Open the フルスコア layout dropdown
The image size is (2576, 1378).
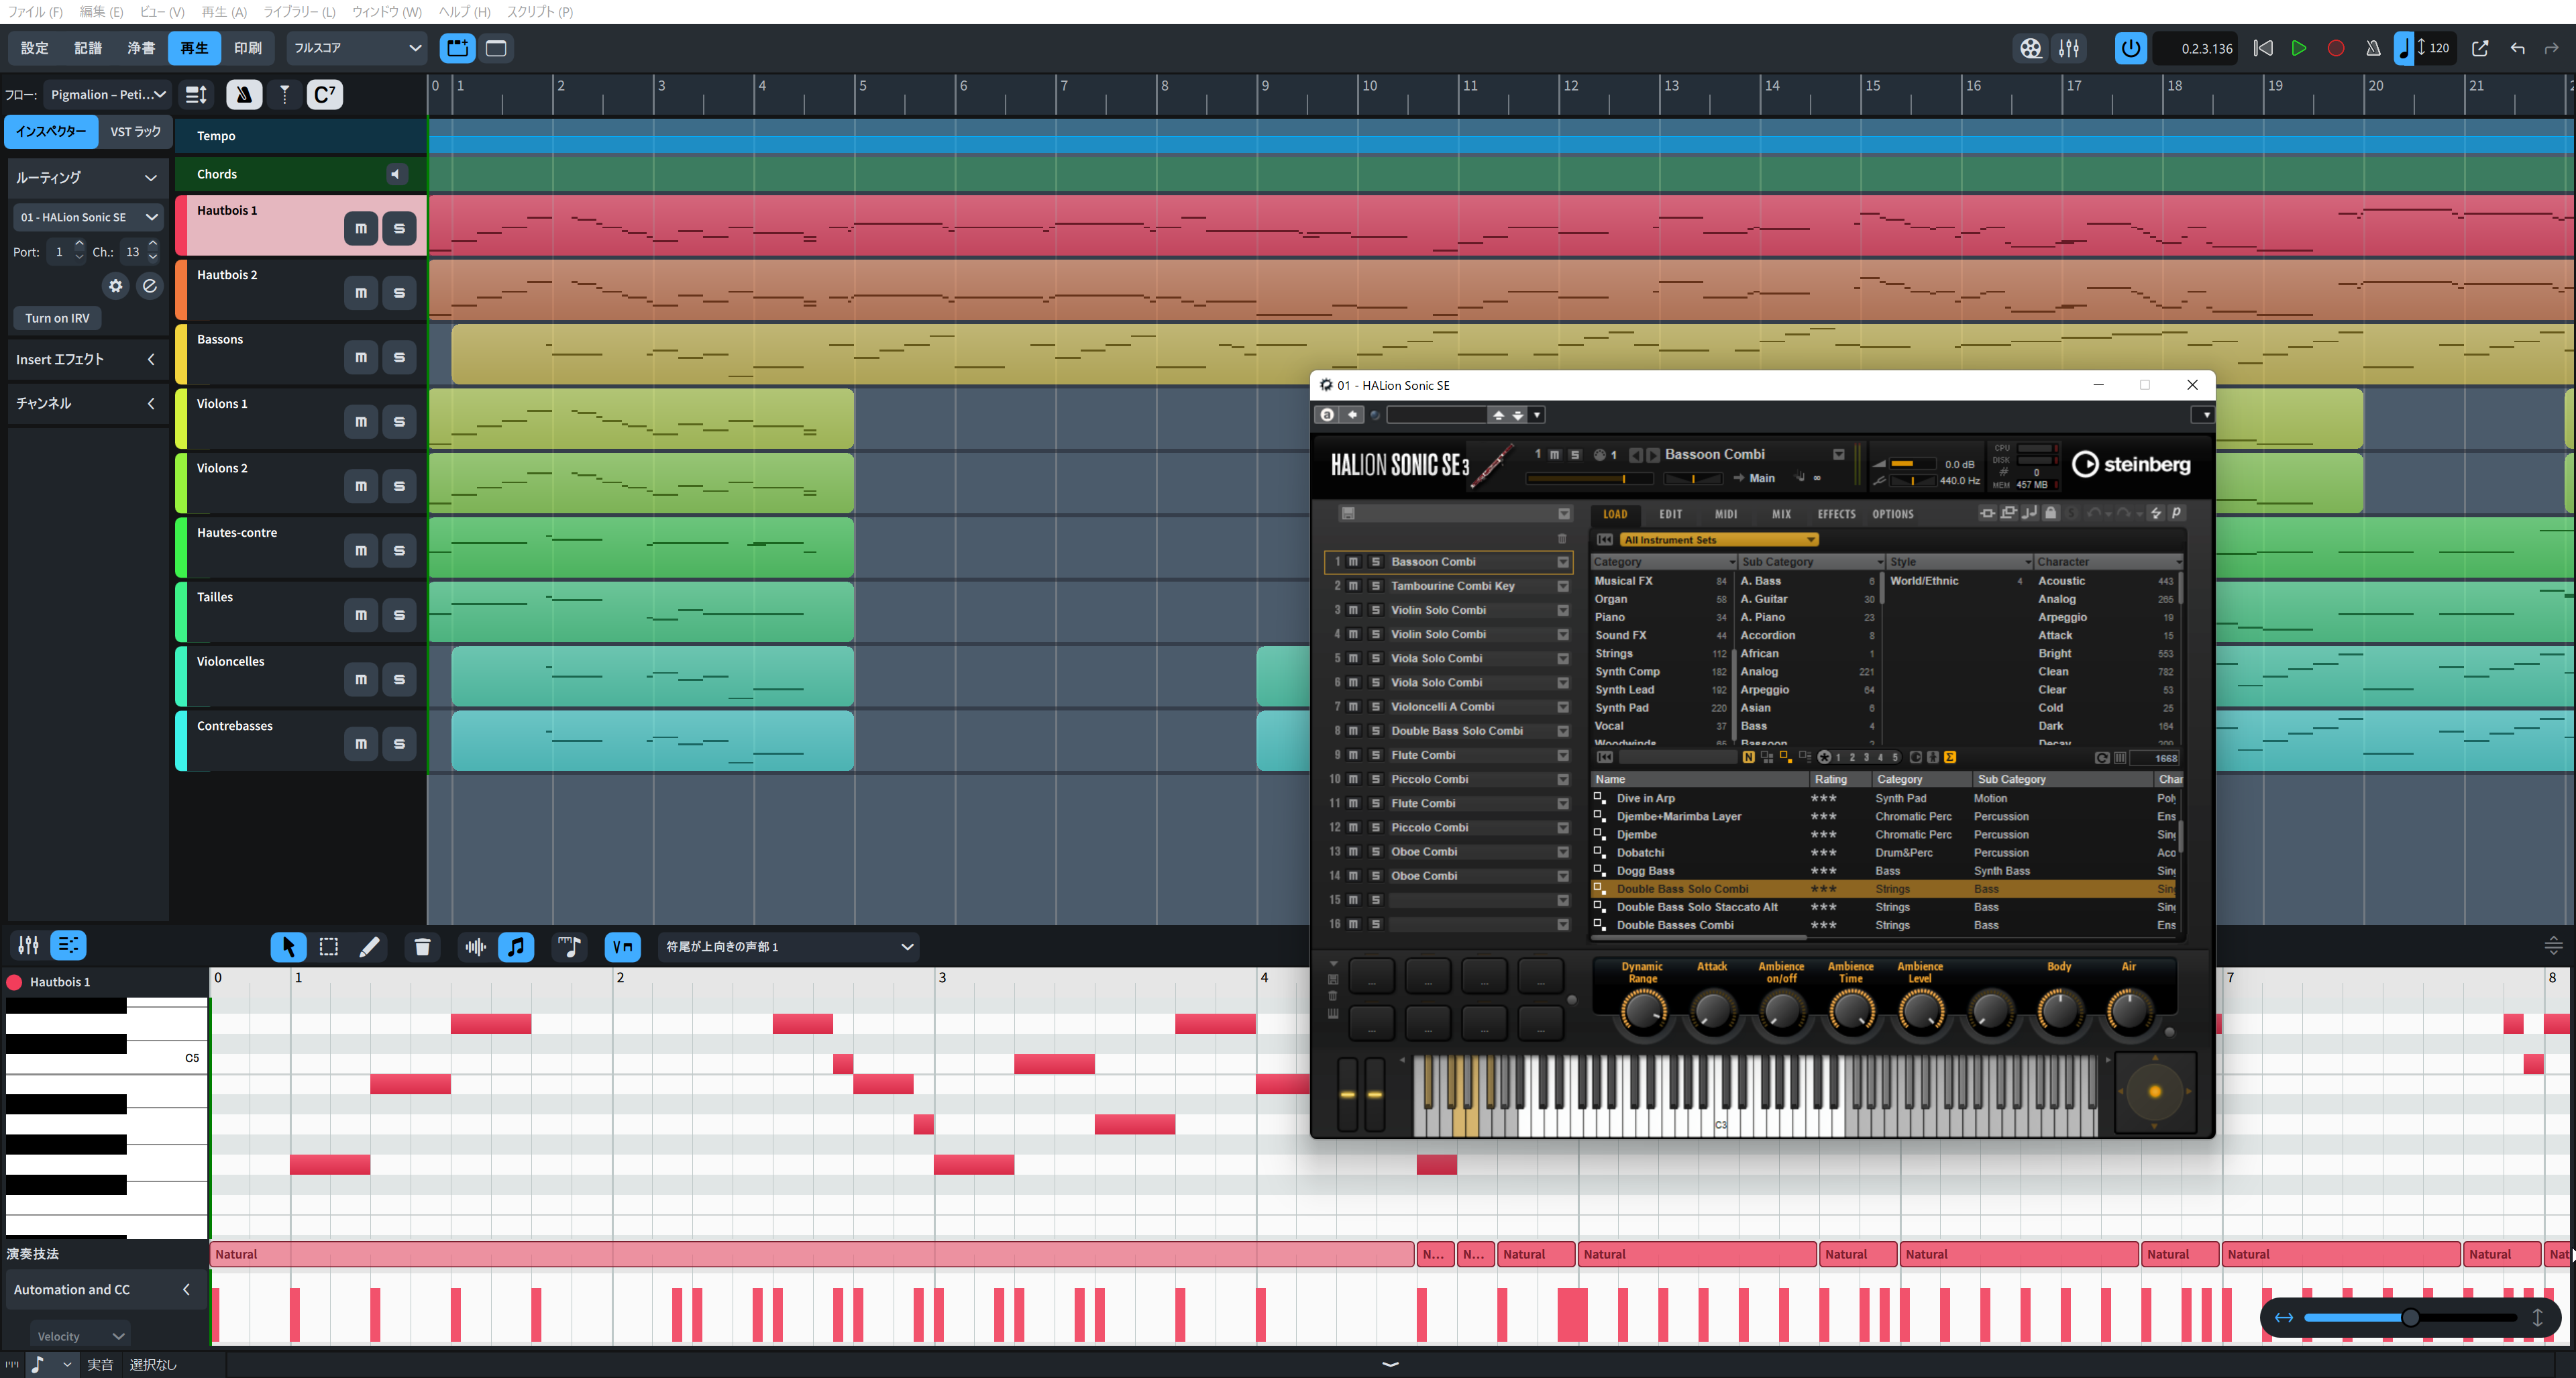tap(357, 48)
